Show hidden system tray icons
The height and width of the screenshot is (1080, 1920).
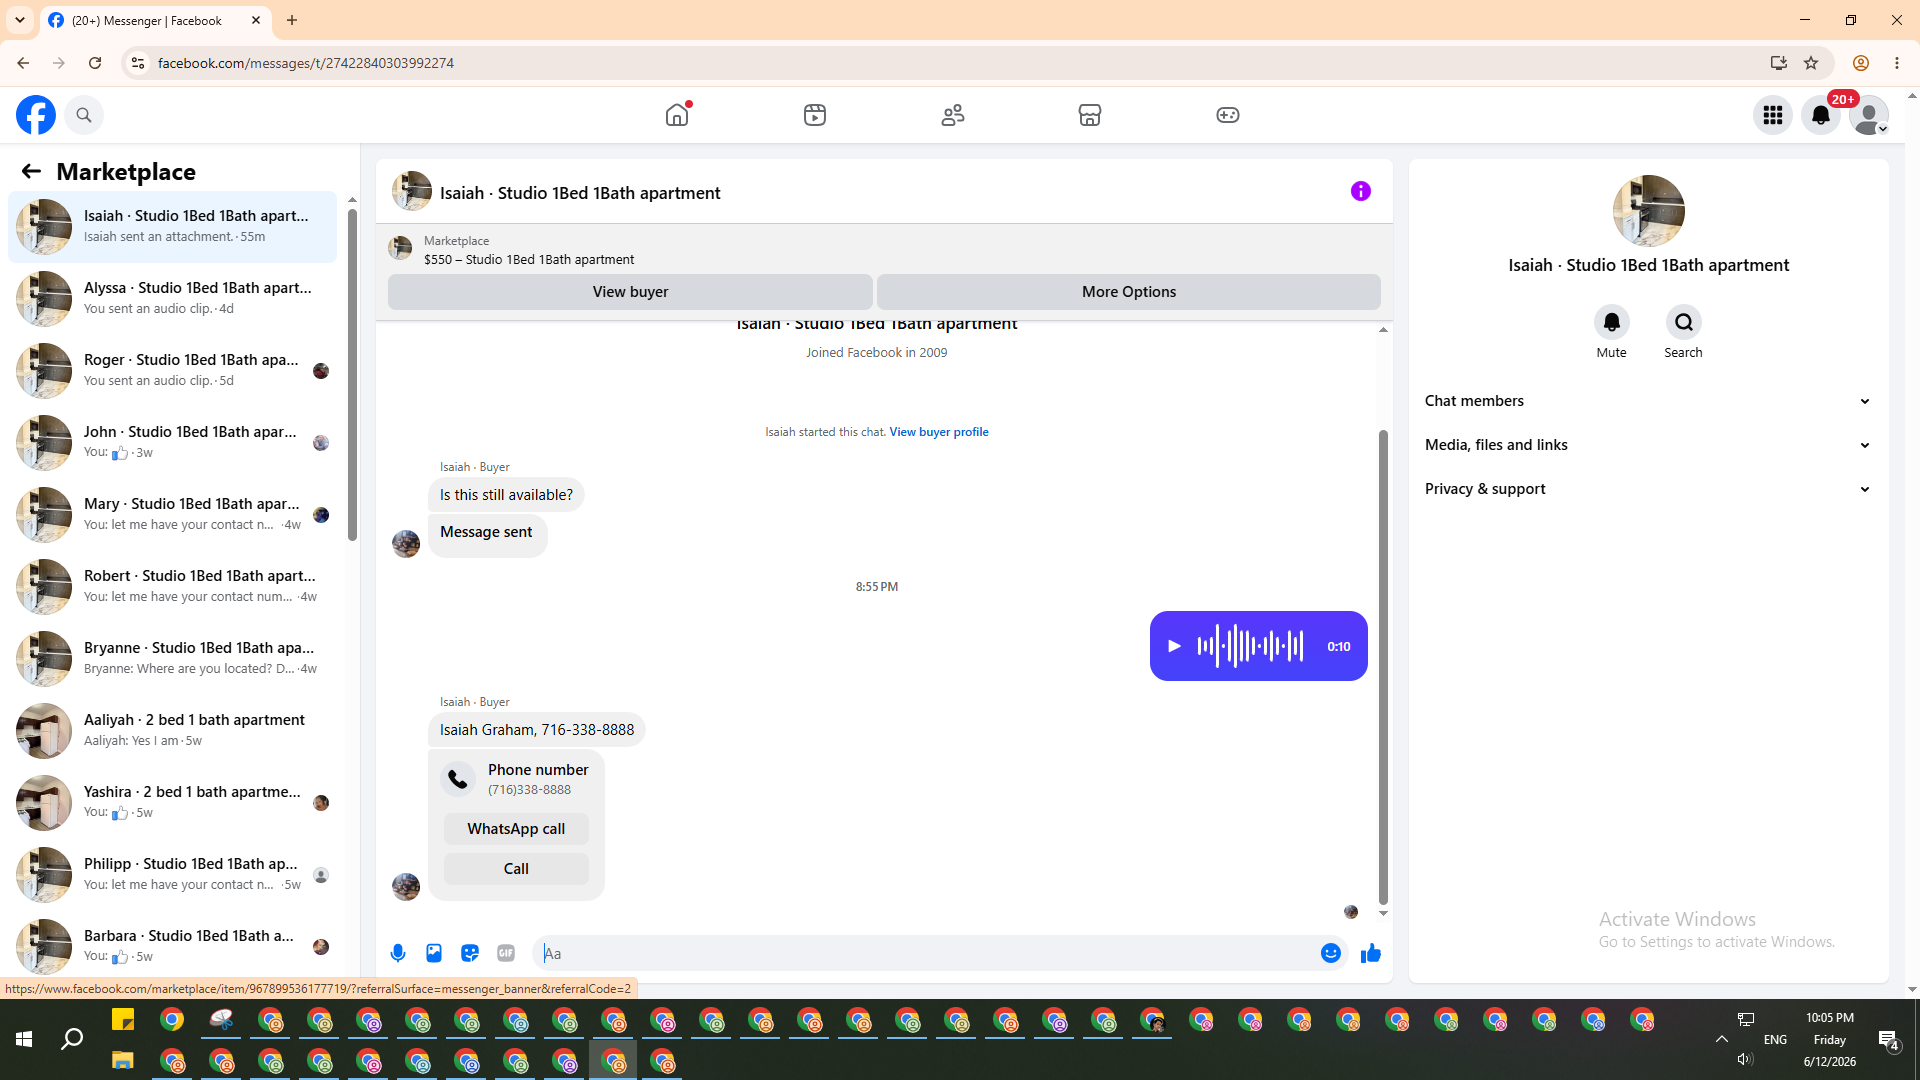[1722, 1039]
